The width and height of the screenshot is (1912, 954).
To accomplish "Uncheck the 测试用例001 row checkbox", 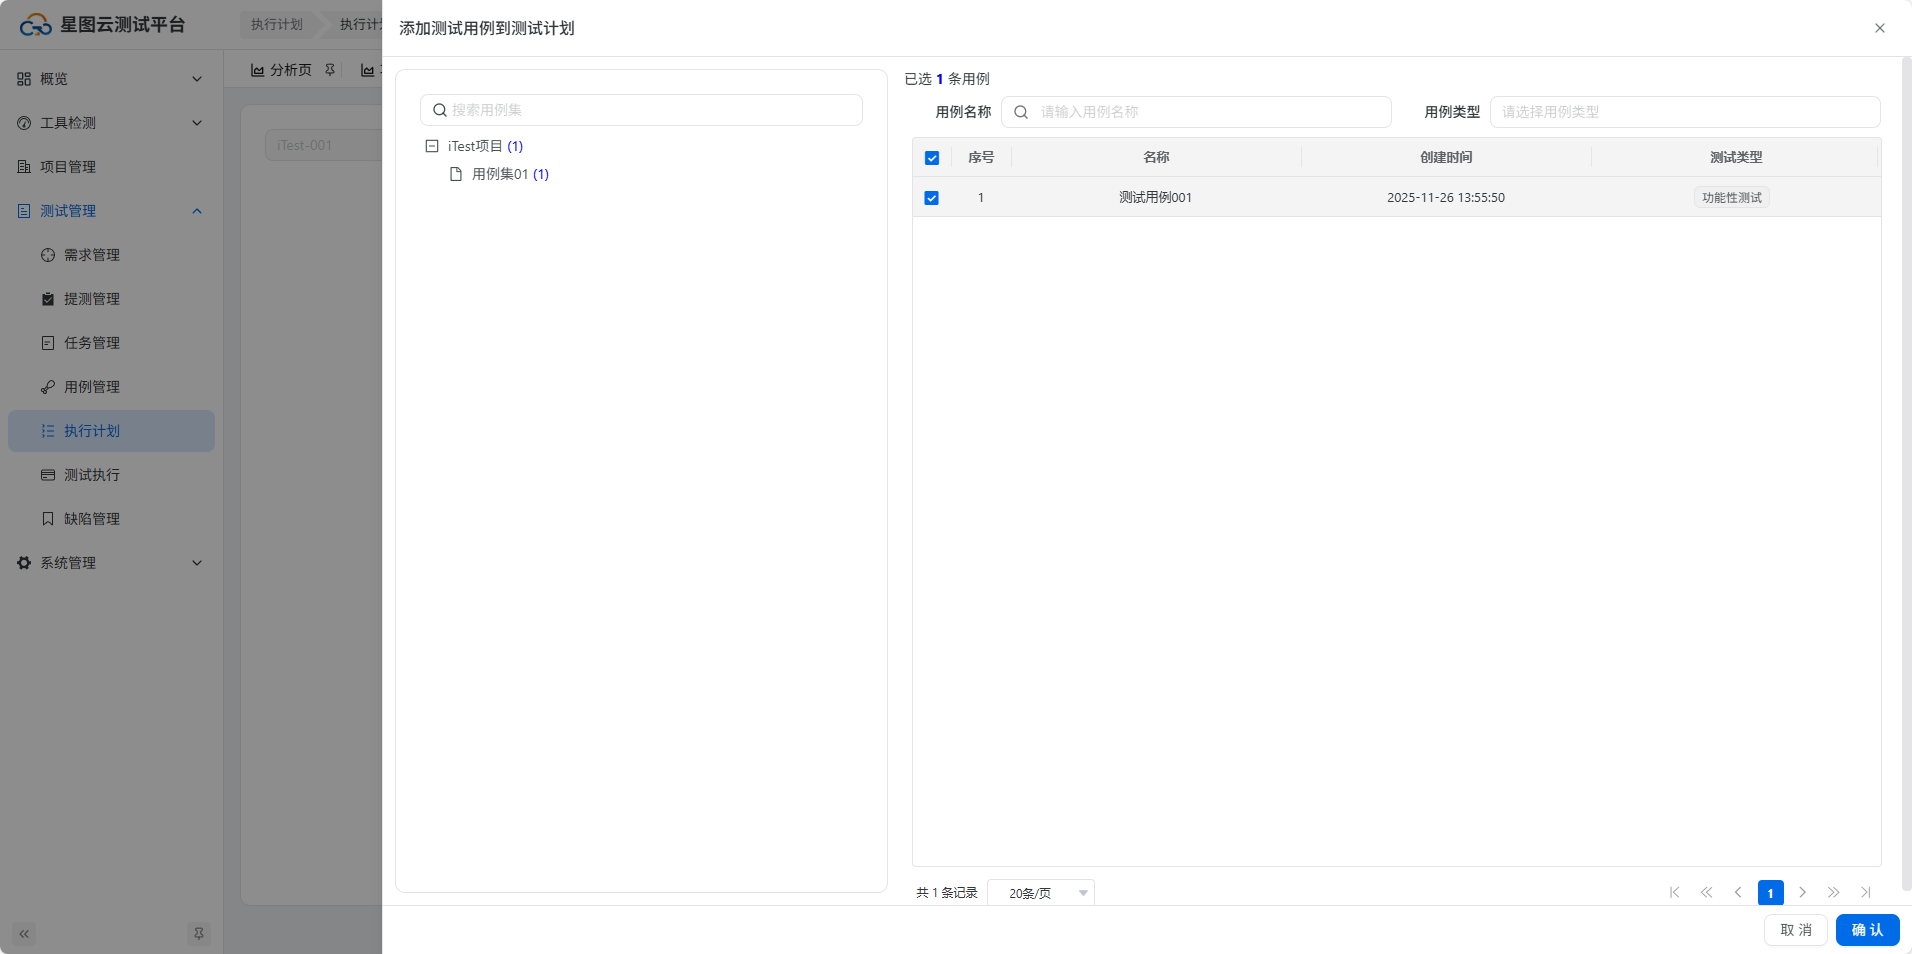I will tap(932, 198).
